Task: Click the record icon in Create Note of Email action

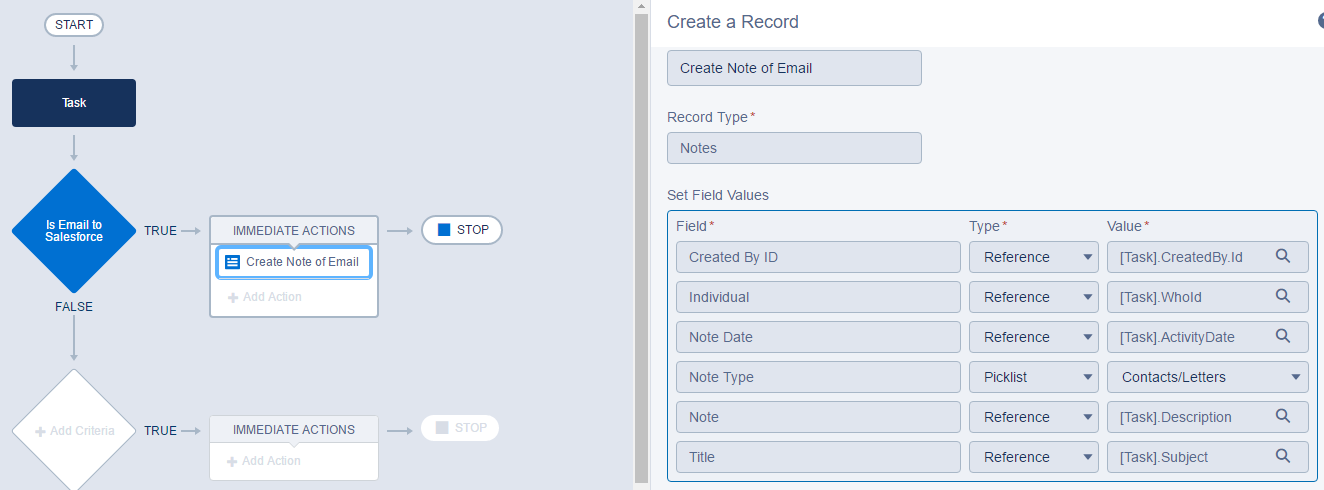Action: 232,262
